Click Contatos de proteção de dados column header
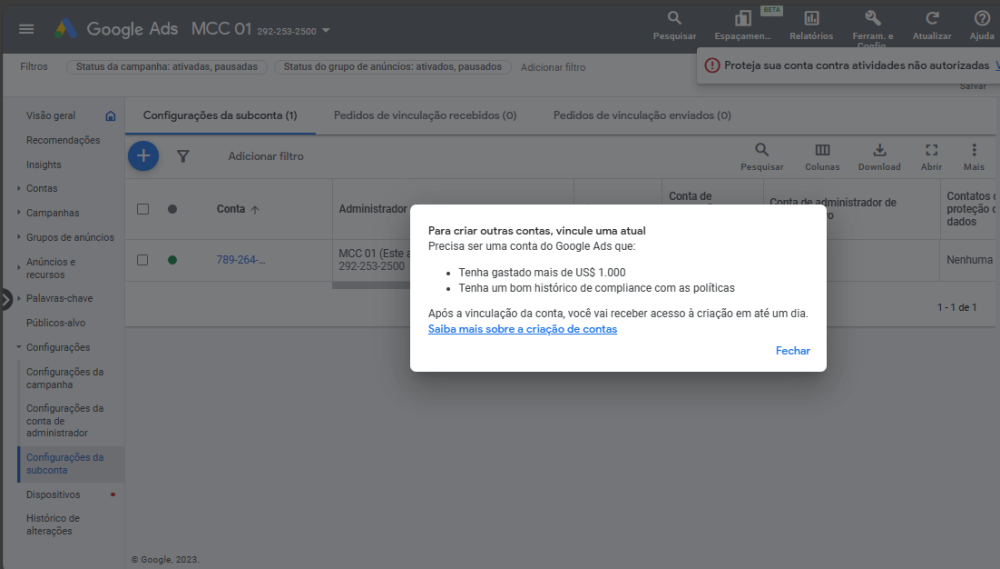1000x569 pixels. coord(970,209)
